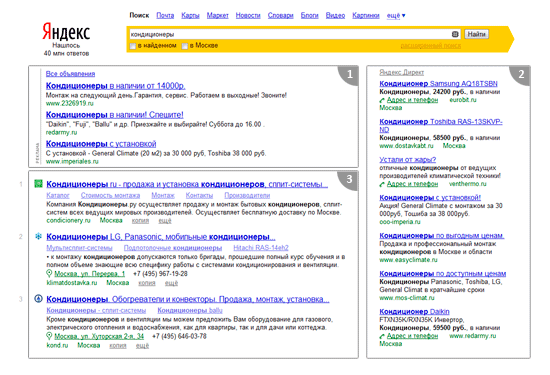The width and height of the screenshot is (550, 375).
Task: Open 'Кондиционеры ballu' sitelink
Action: 190,310
